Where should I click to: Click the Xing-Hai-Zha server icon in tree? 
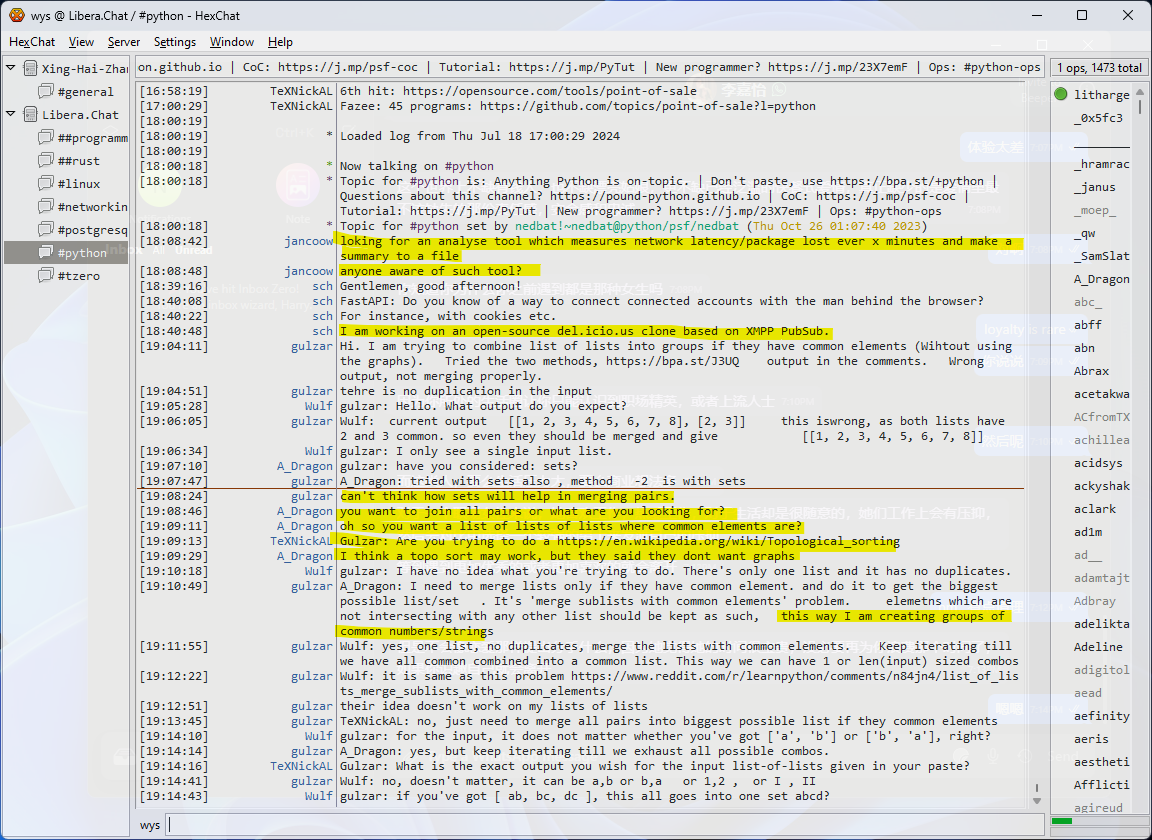tap(30, 69)
